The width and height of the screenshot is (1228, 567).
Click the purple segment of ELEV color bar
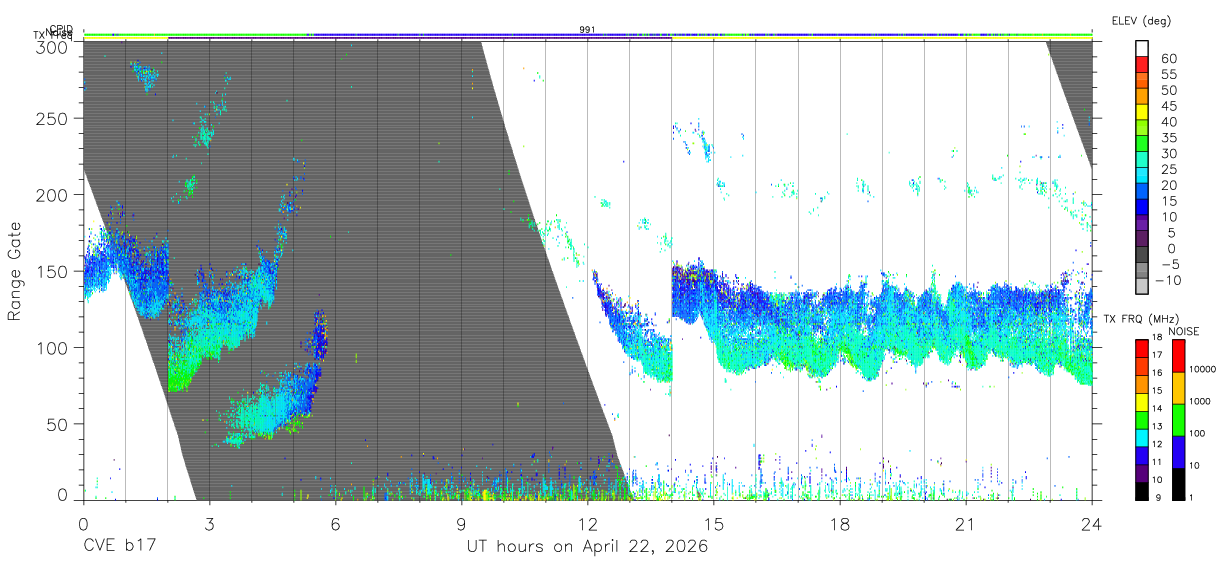click(1143, 224)
